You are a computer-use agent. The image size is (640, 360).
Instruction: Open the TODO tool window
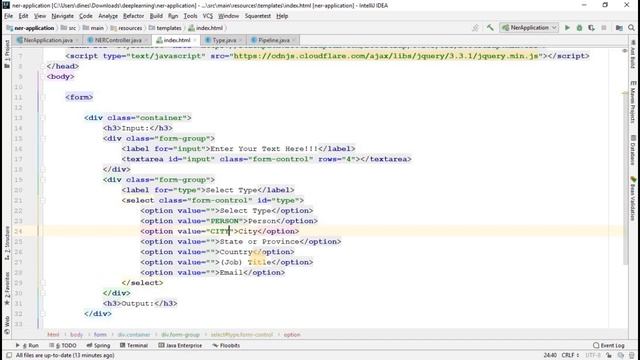point(63,345)
